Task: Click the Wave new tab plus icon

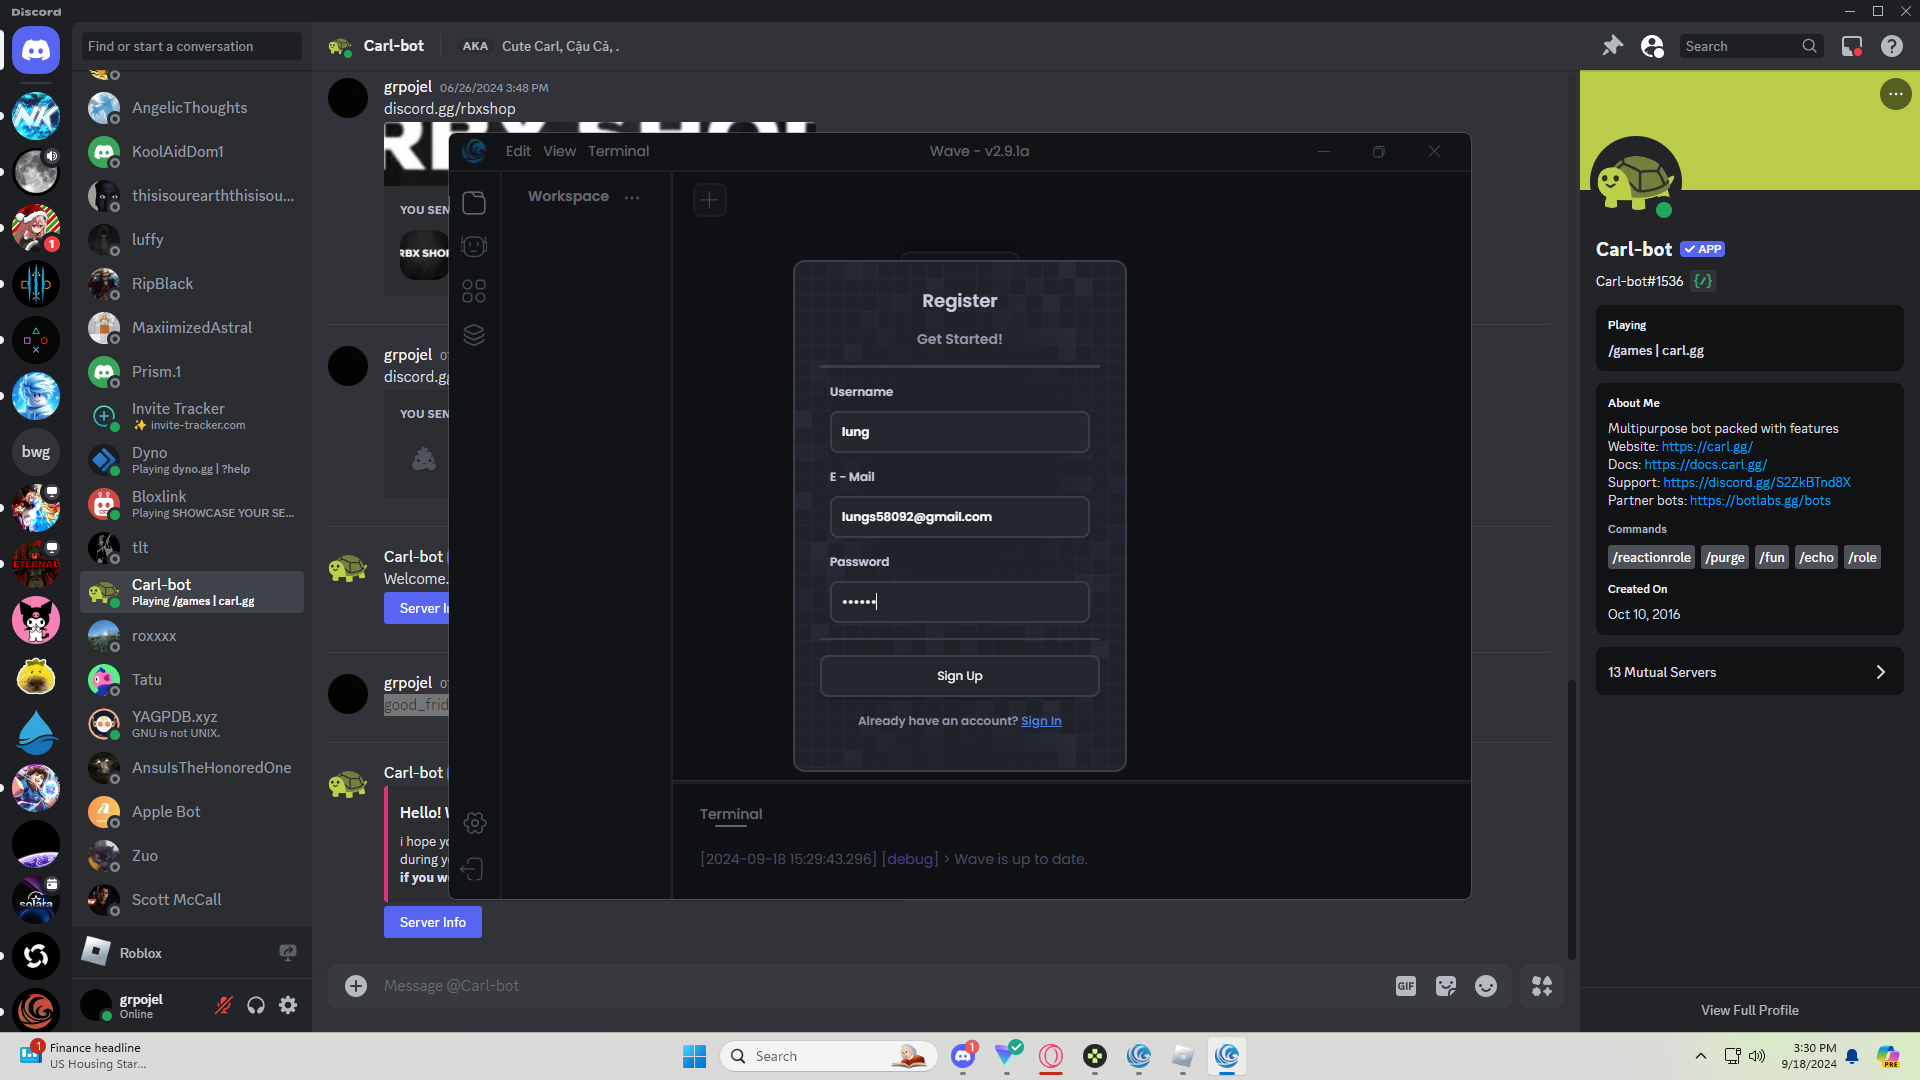Action: tap(709, 200)
